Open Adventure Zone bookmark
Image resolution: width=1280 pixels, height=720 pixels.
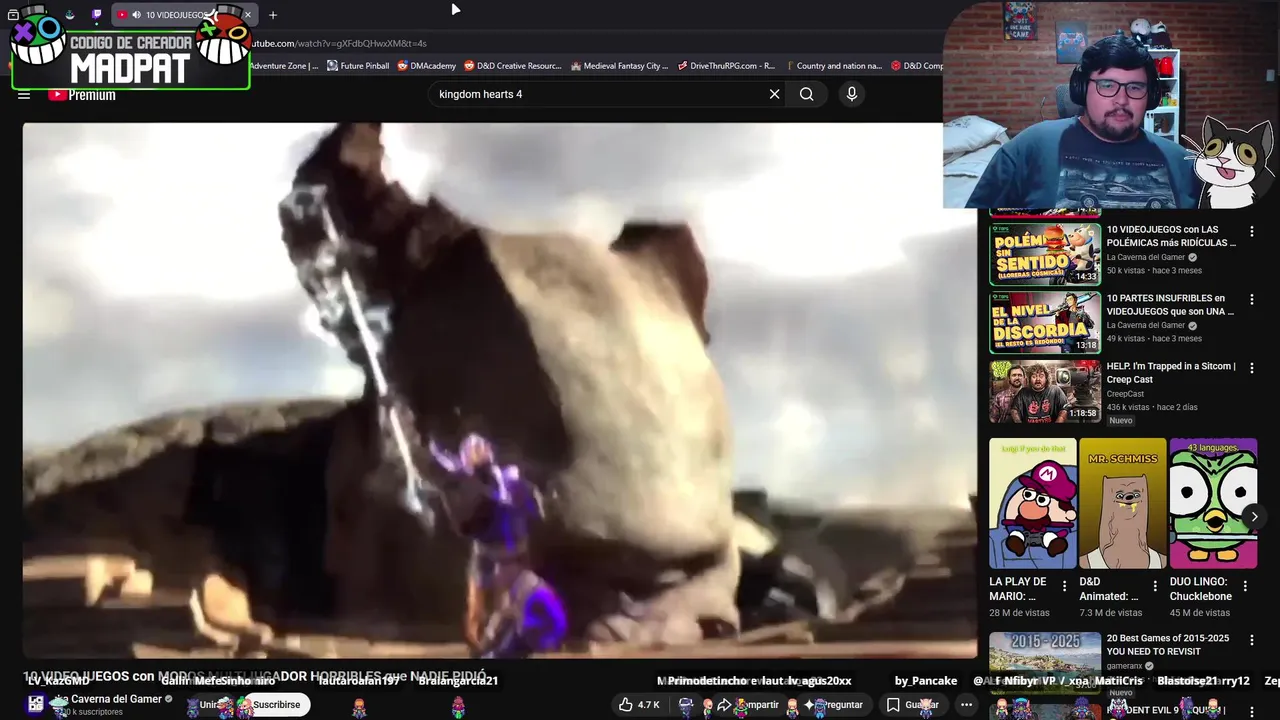tap(284, 66)
